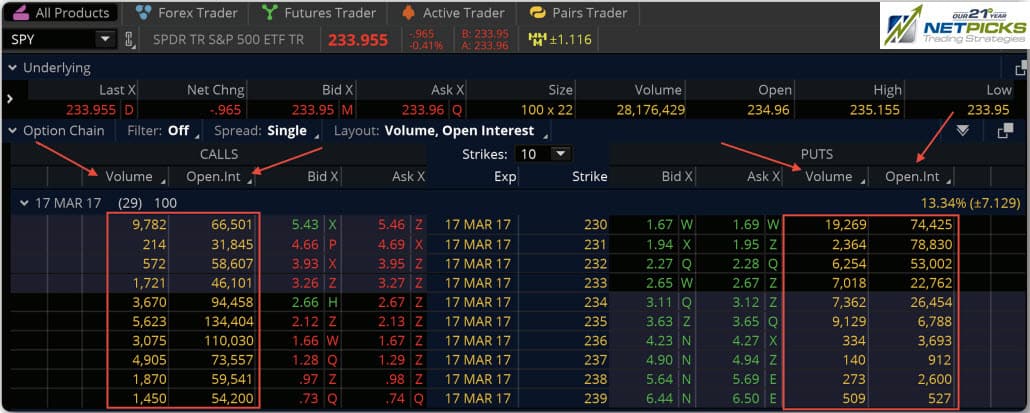Open the Filter: Off dropdown

click(x=163, y=131)
